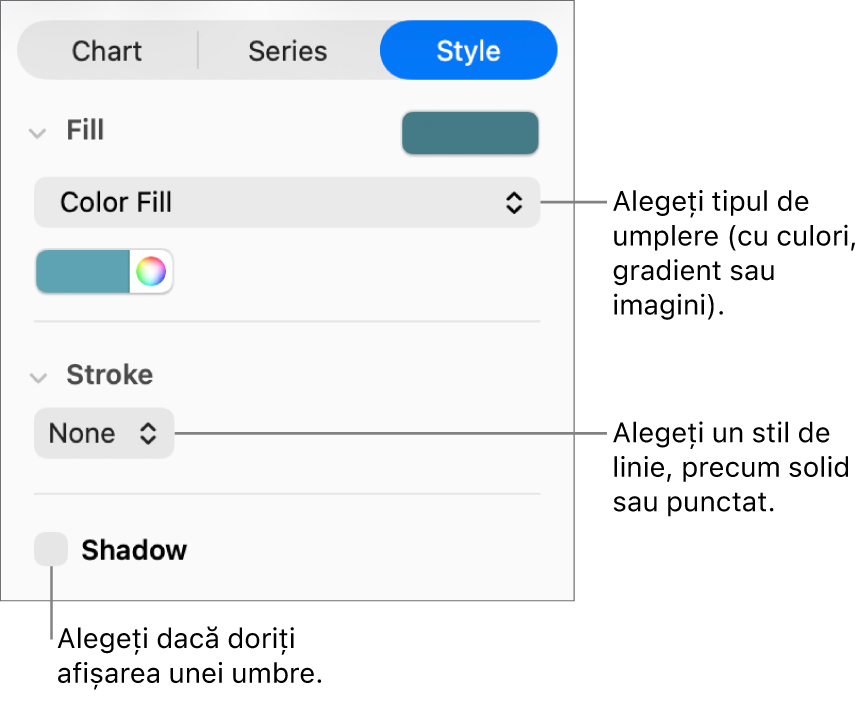Open the Color Fill type dropdown

tap(286, 203)
